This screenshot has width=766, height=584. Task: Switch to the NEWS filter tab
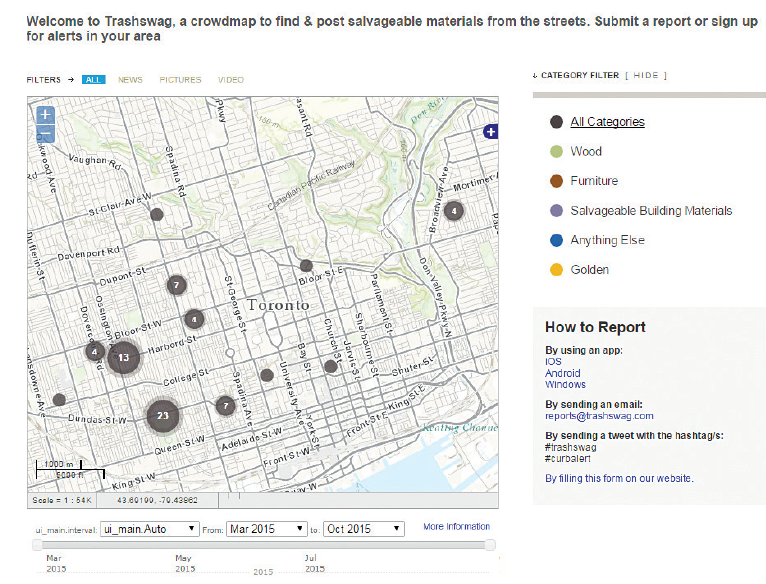pyautogui.click(x=130, y=80)
